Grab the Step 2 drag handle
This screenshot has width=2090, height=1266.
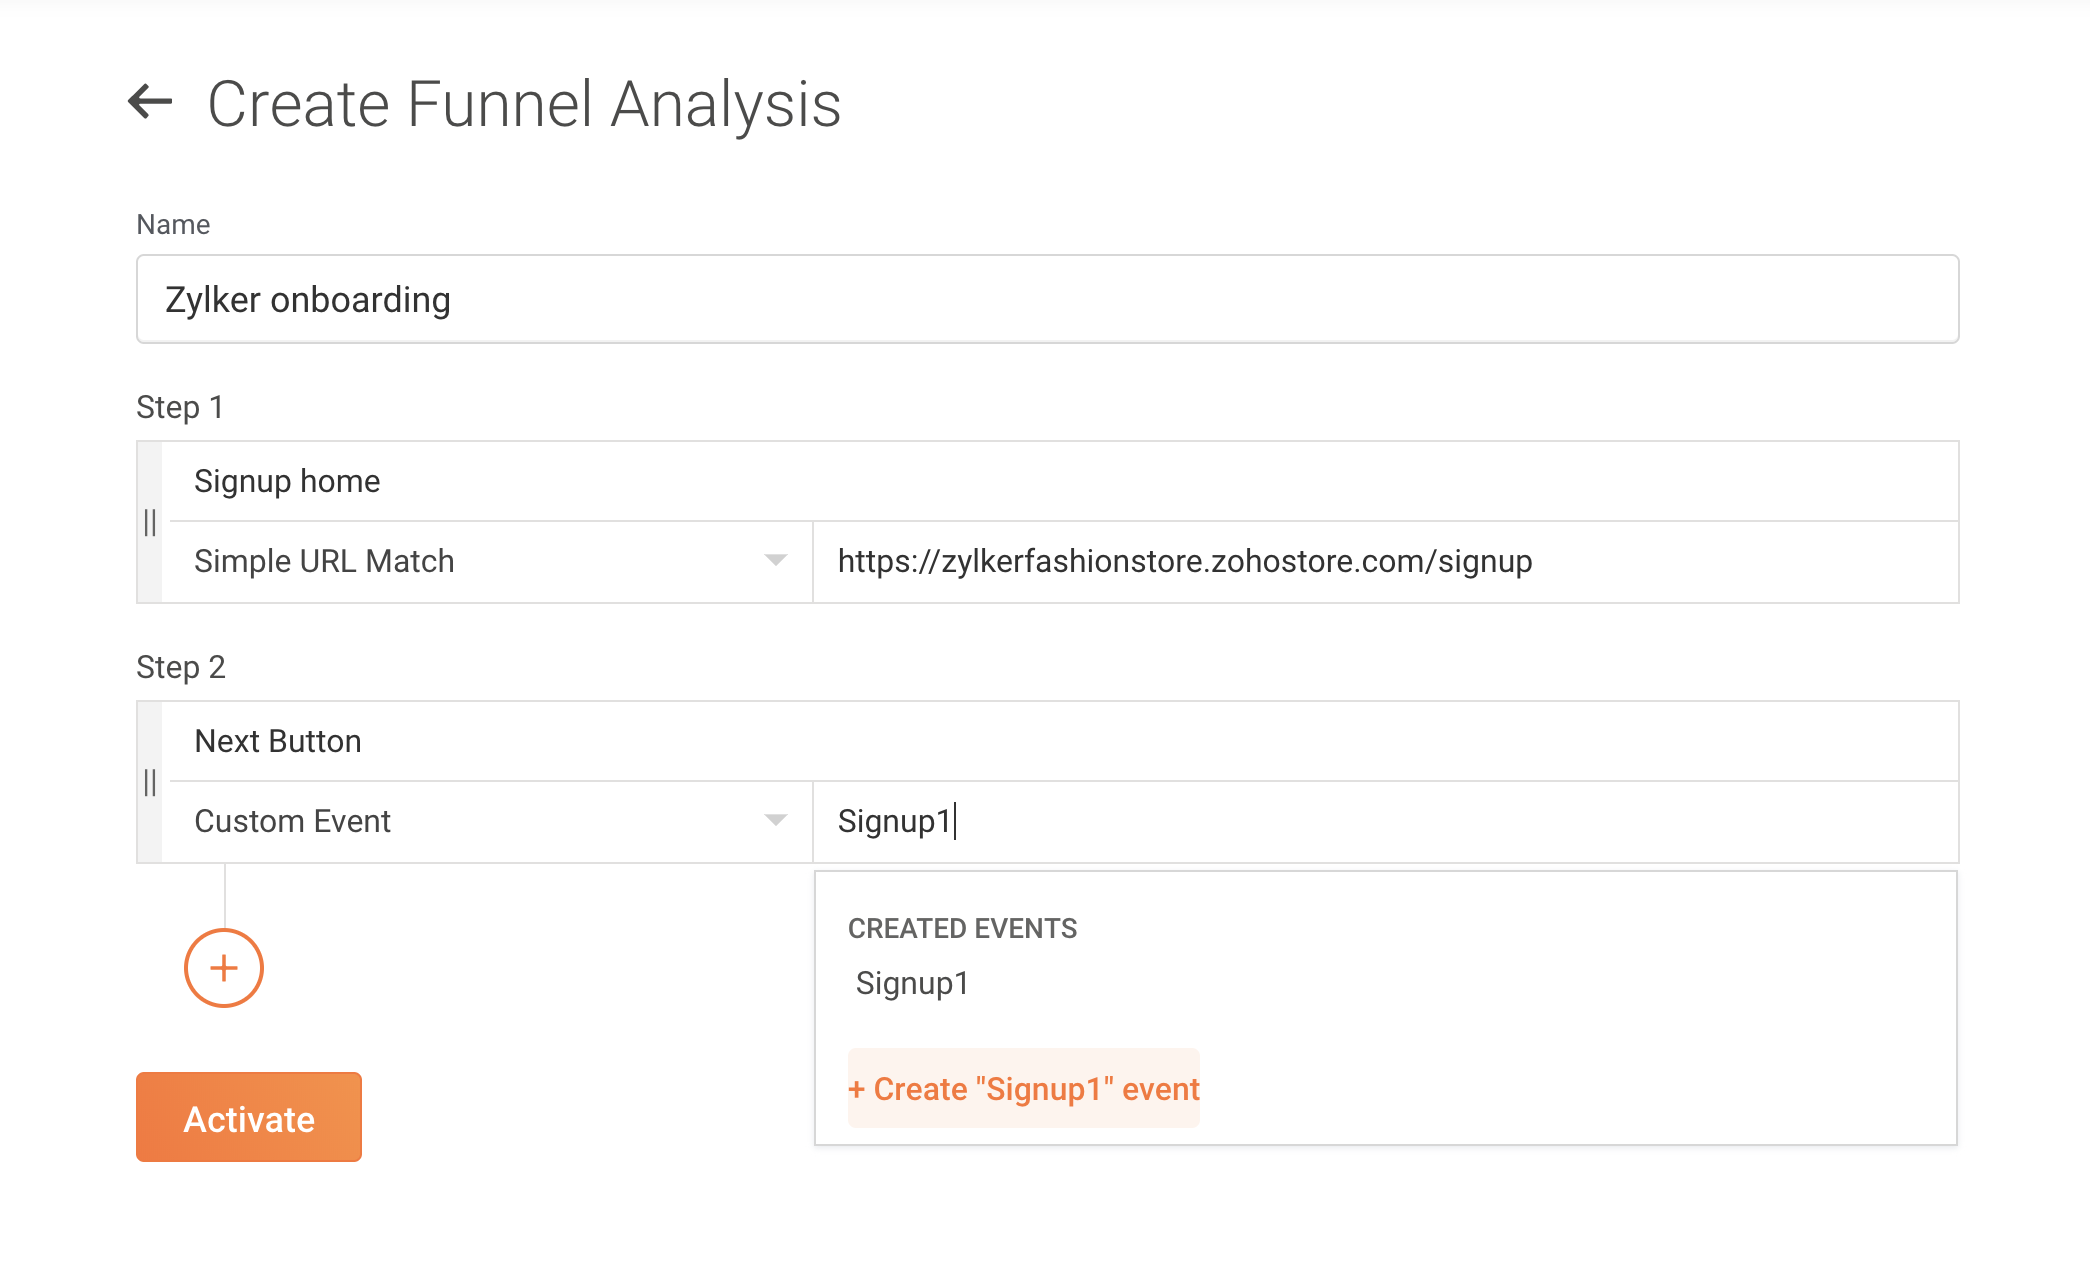150,782
